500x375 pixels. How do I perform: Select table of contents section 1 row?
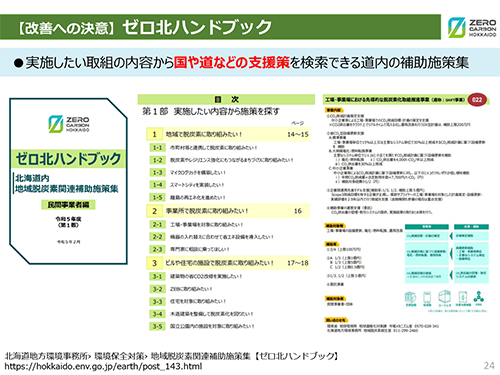click(x=228, y=134)
